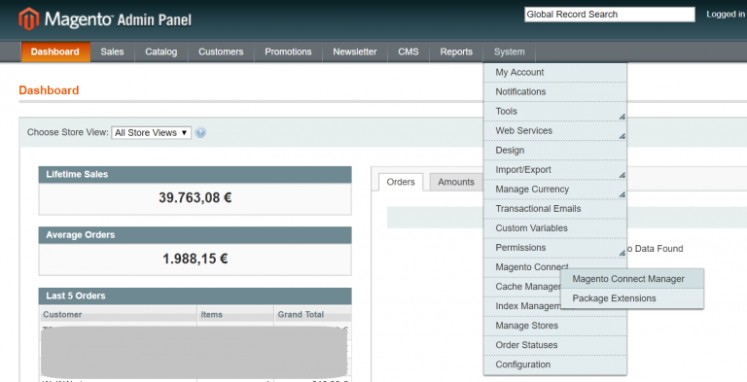Open Package Extensions
Viewport: 747px width, 382px height.
(x=632, y=299)
